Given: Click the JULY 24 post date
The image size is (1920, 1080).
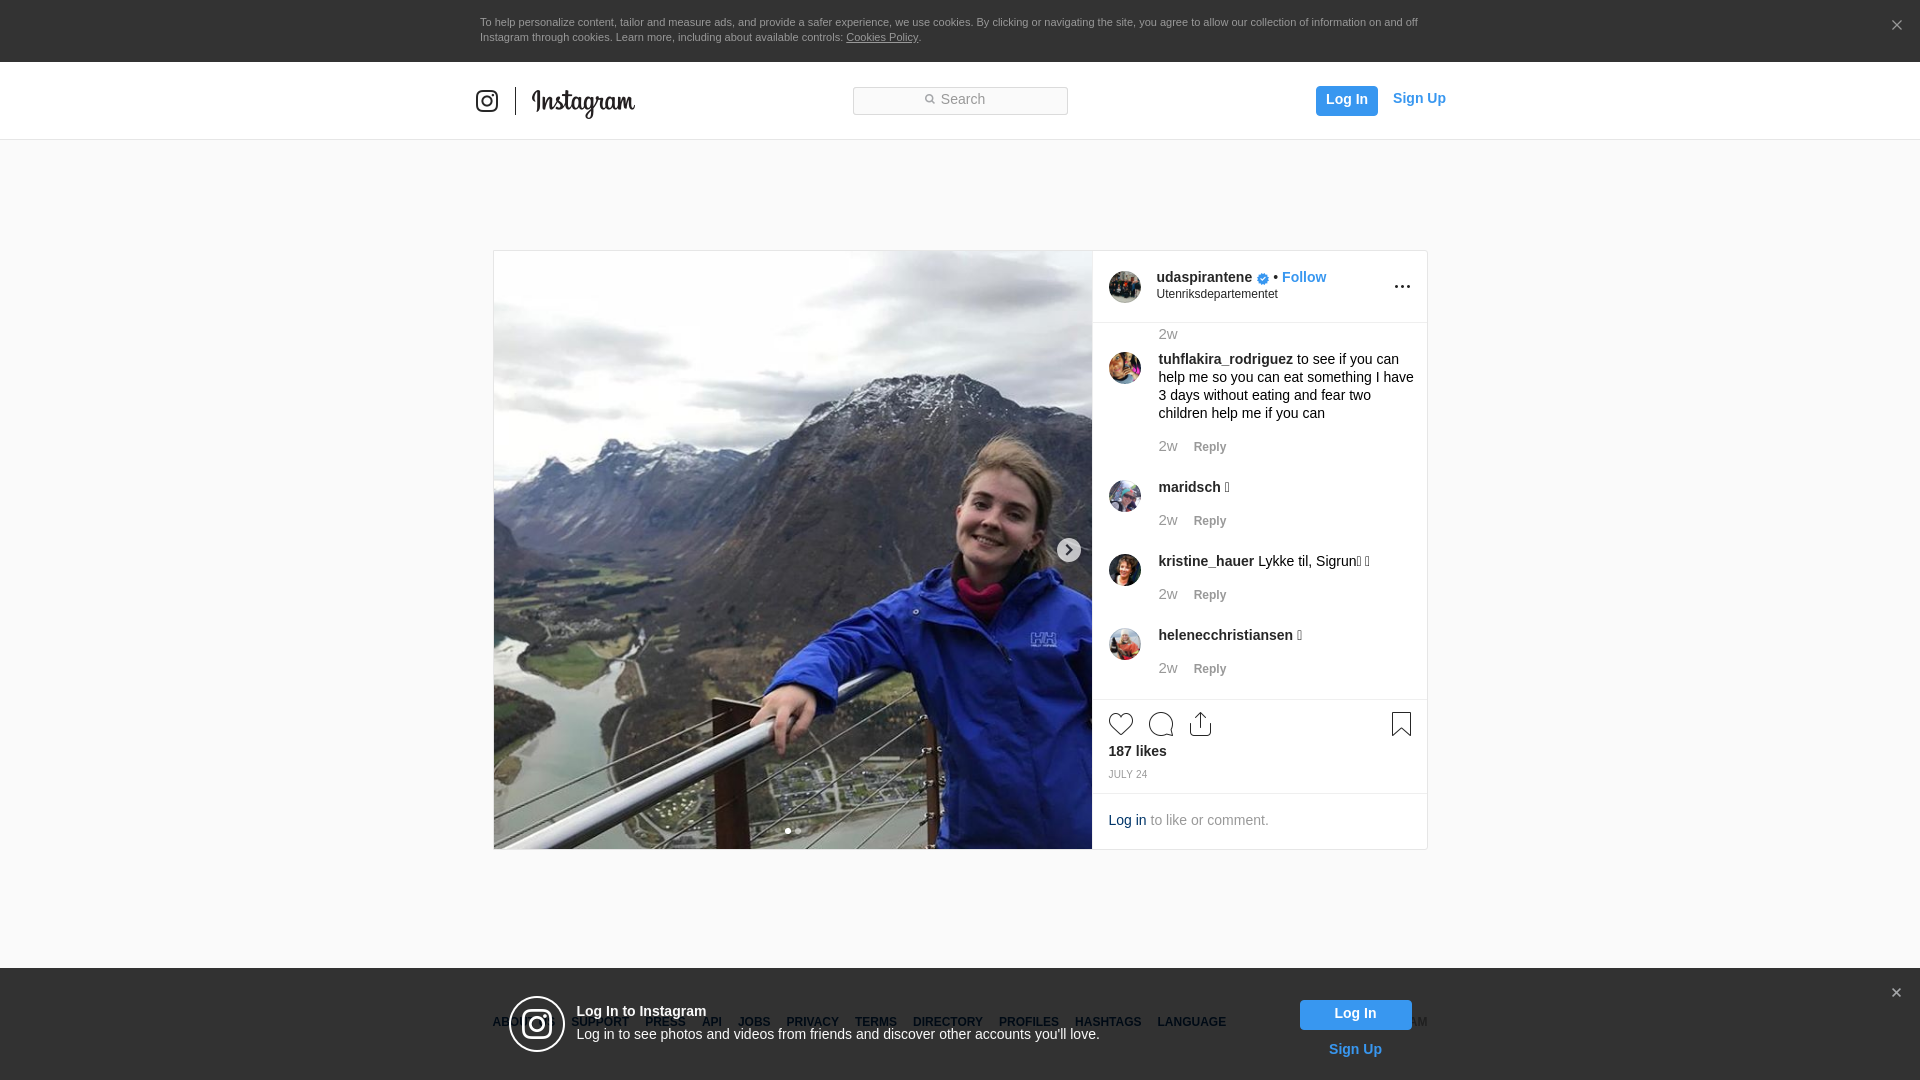Looking at the screenshot, I should tap(1128, 775).
